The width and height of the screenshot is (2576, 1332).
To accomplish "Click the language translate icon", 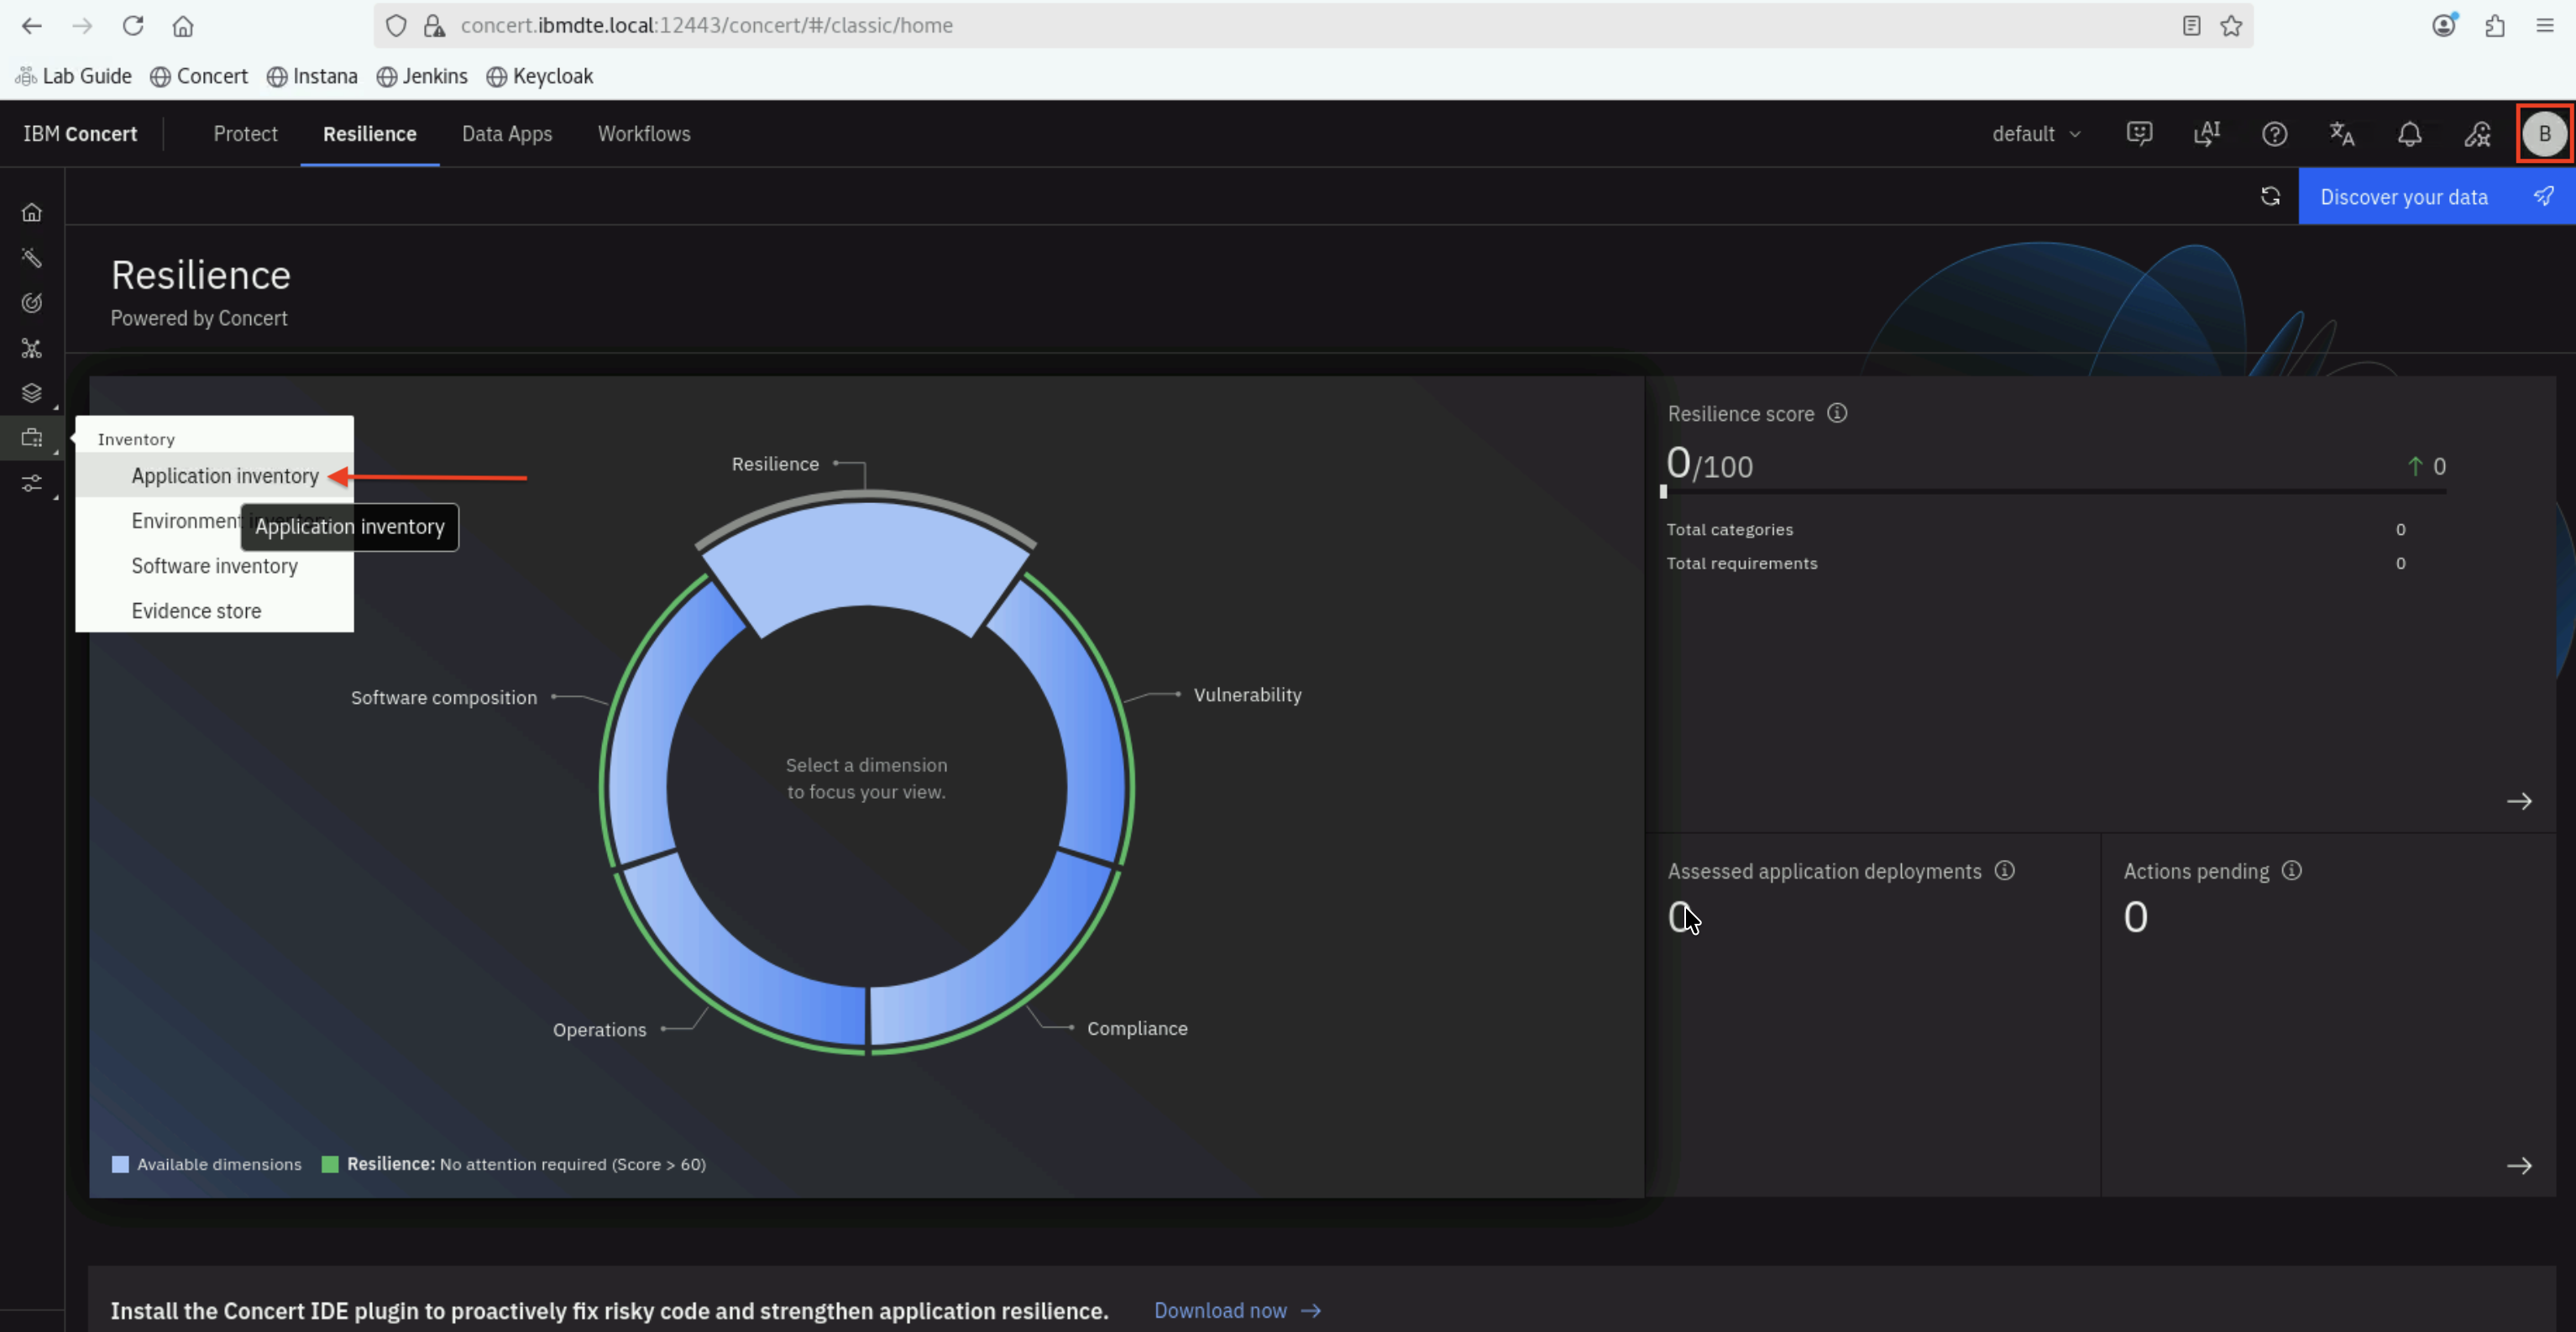I will (2342, 134).
